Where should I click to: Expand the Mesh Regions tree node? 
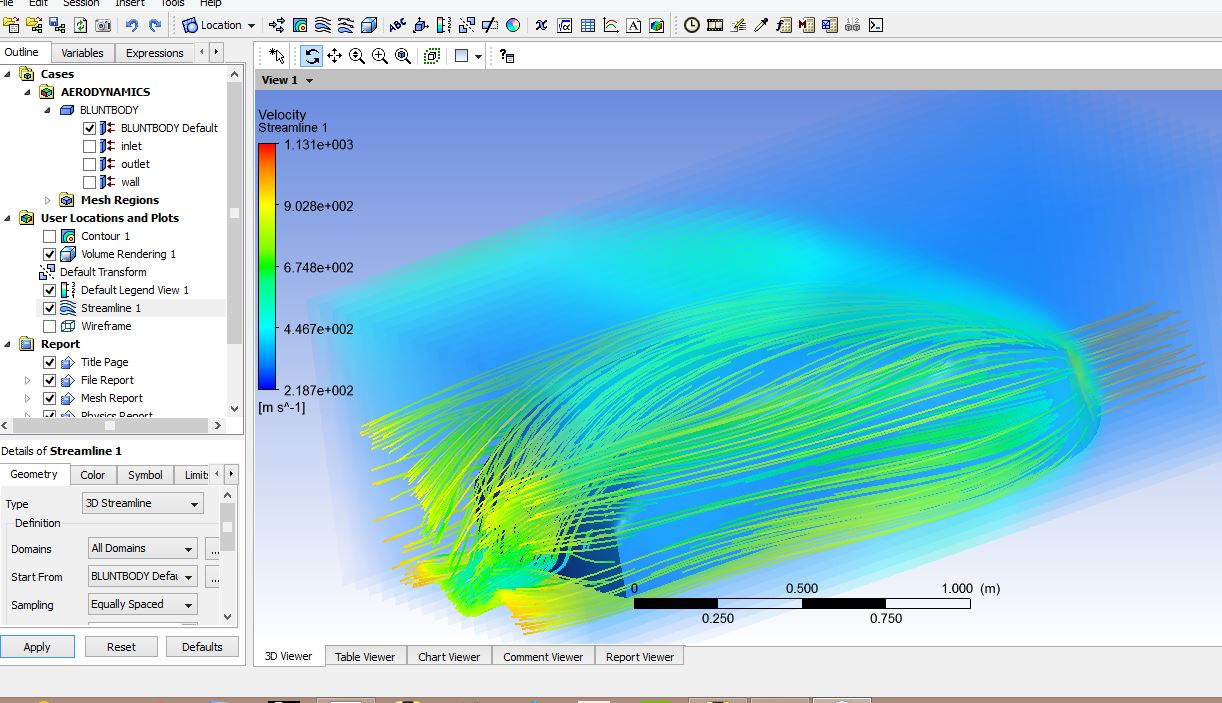[47, 200]
